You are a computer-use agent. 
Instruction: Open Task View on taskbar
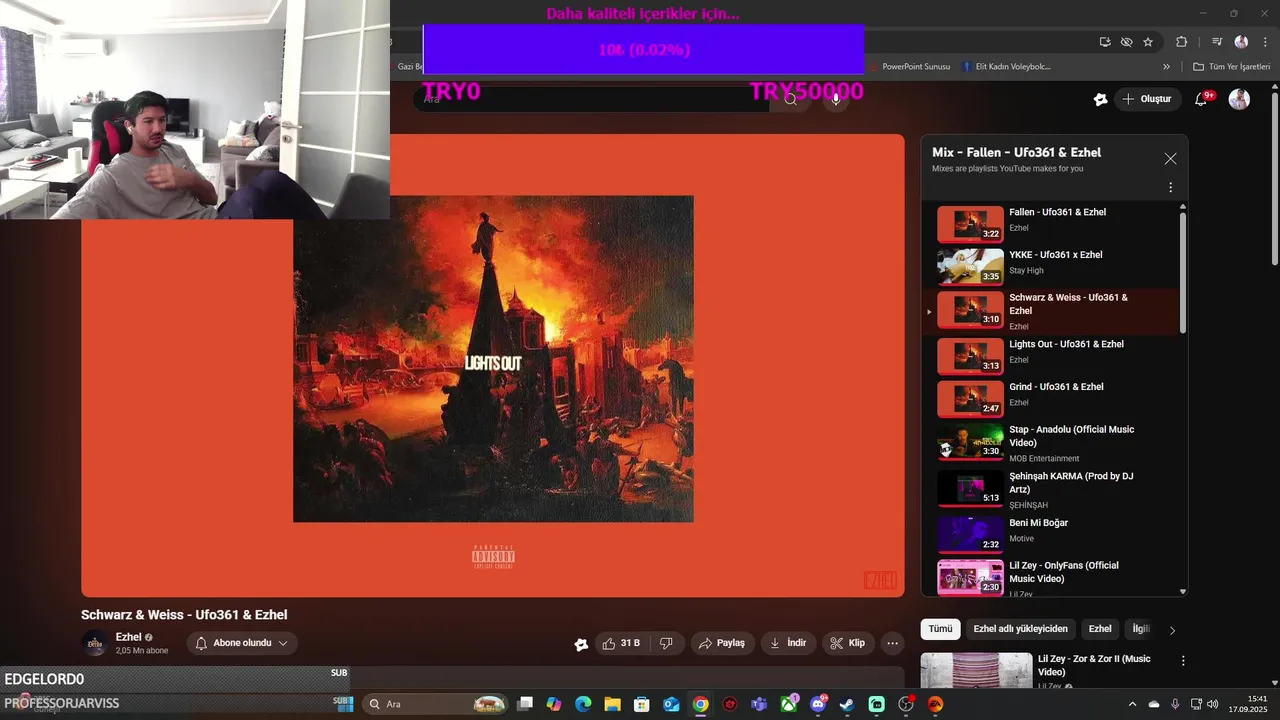coord(525,704)
